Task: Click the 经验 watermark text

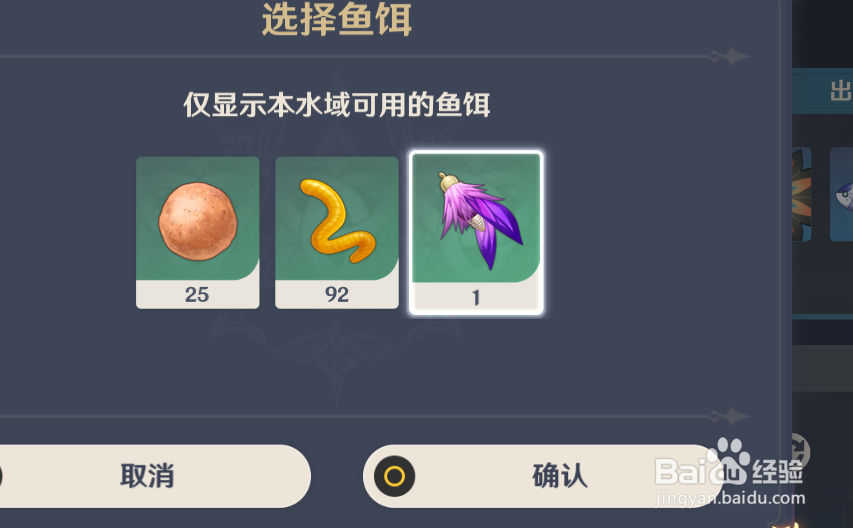Action: [x=778, y=472]
